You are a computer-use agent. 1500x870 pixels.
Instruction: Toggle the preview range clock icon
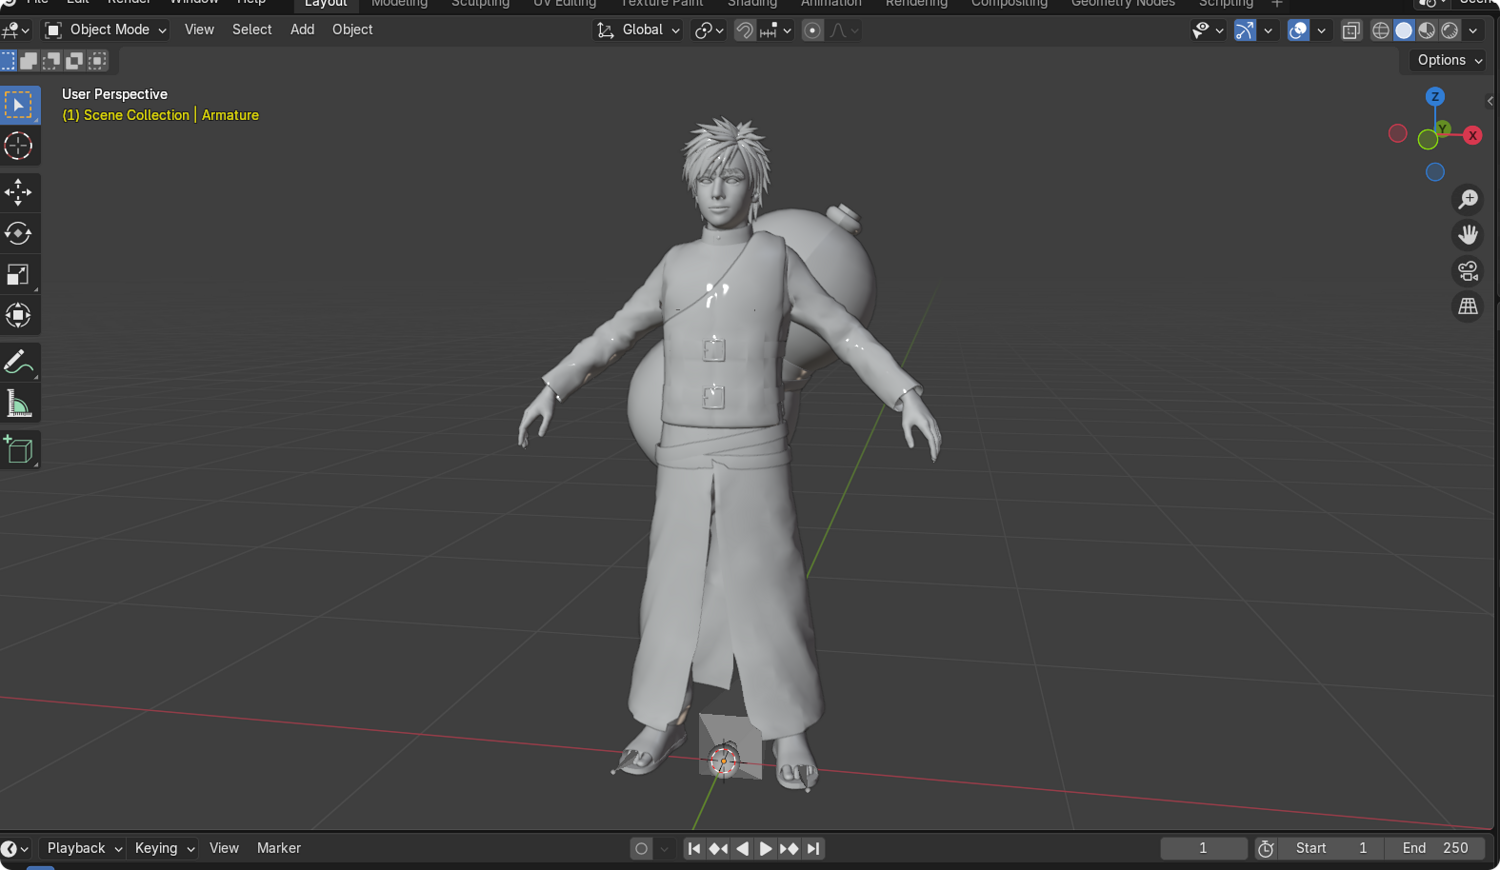pyautogui.click(x=1266, y=848)
